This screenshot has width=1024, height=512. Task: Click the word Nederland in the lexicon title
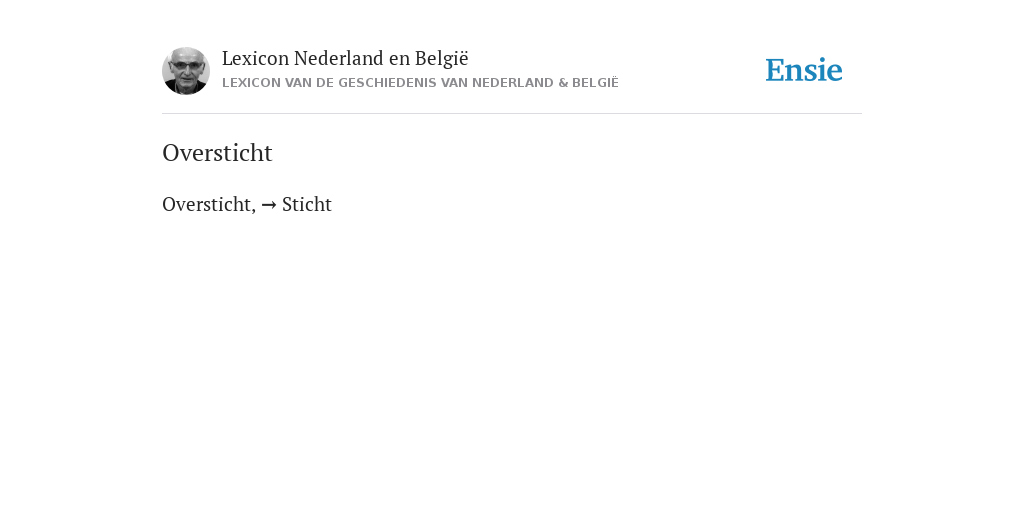(x=339, y=58)
